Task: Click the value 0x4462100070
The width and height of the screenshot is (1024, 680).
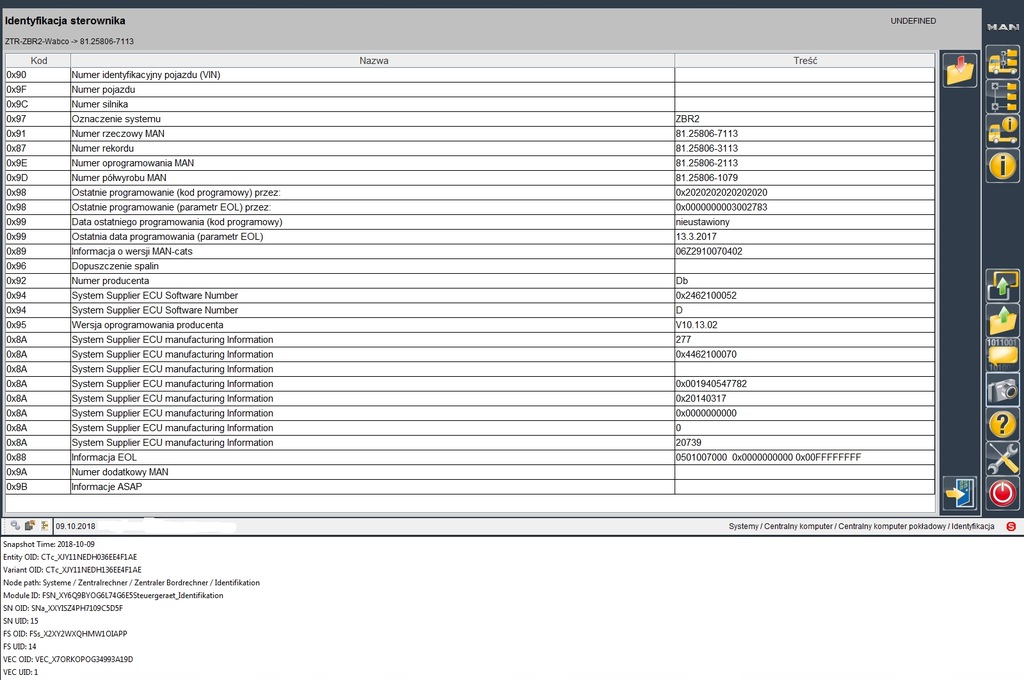Action: (x=706, y=354)
